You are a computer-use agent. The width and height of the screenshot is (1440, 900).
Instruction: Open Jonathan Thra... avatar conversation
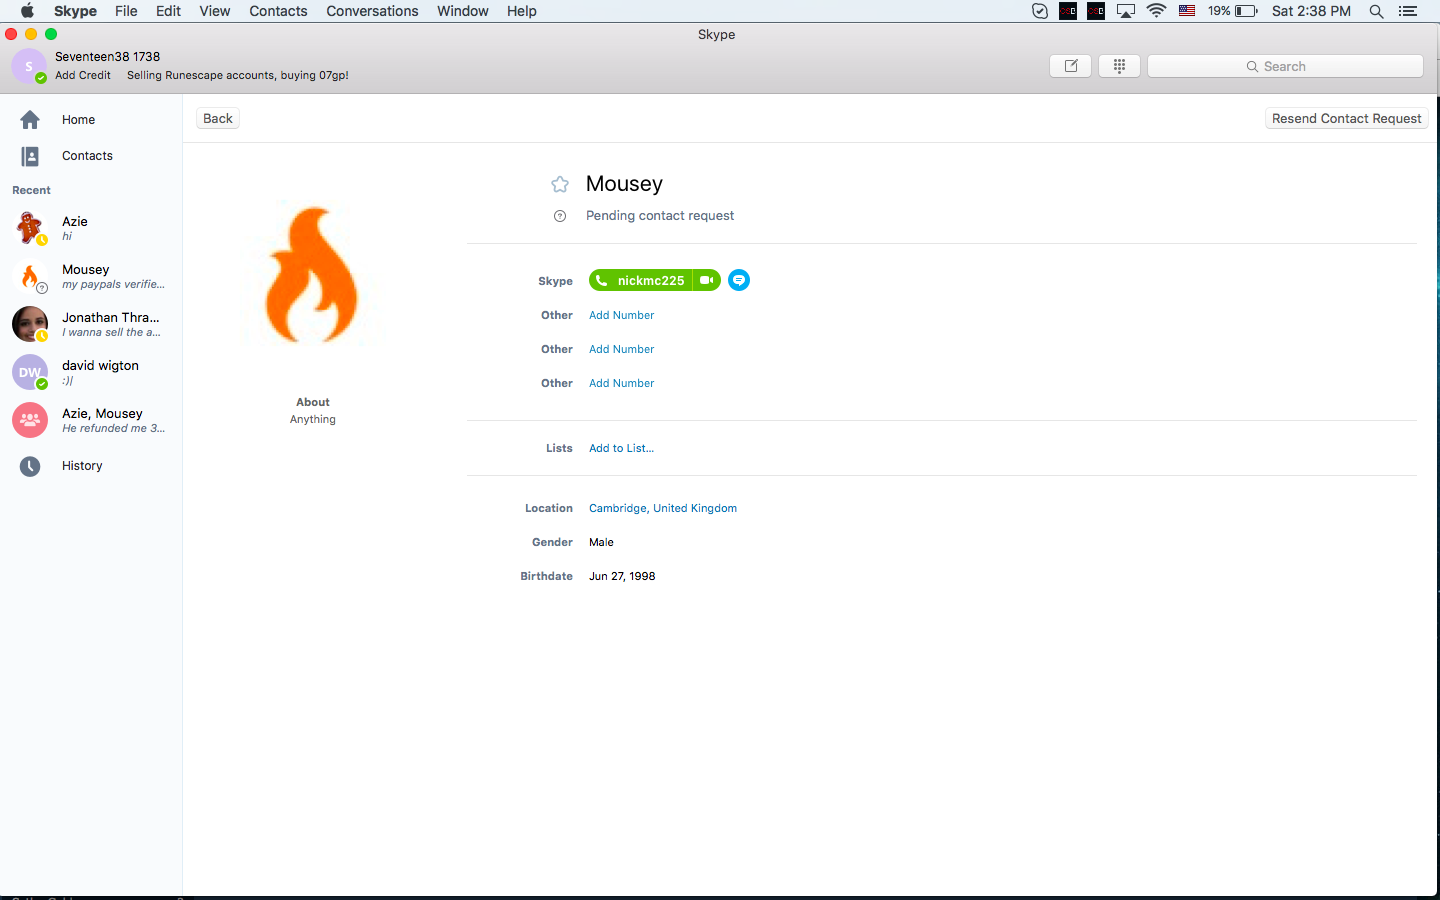click(30, 324)
